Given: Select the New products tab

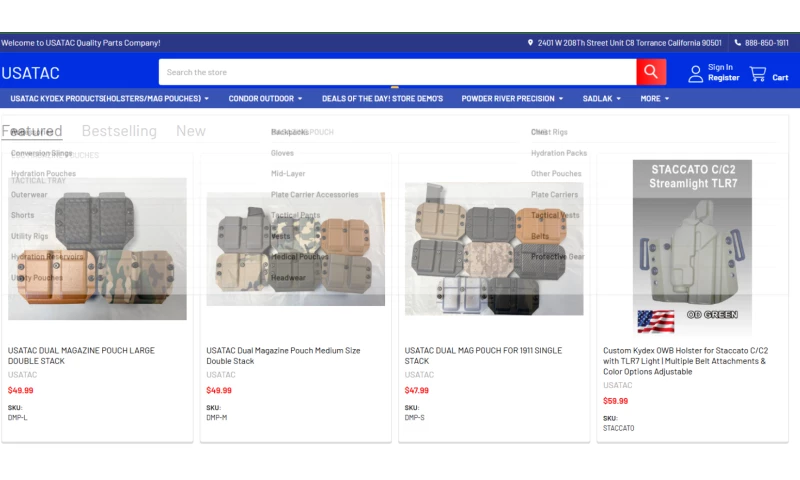Looking at the screenshot, I should 191,131.
